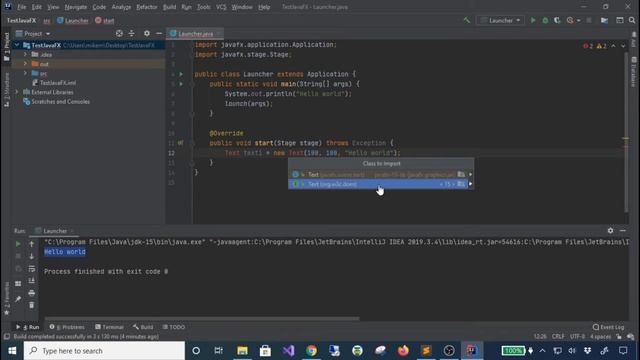Click the Launcher breadcrumb in navigation bar
Image resolution: width=640 pixels, height=360 pixels.
click(73, 20)
